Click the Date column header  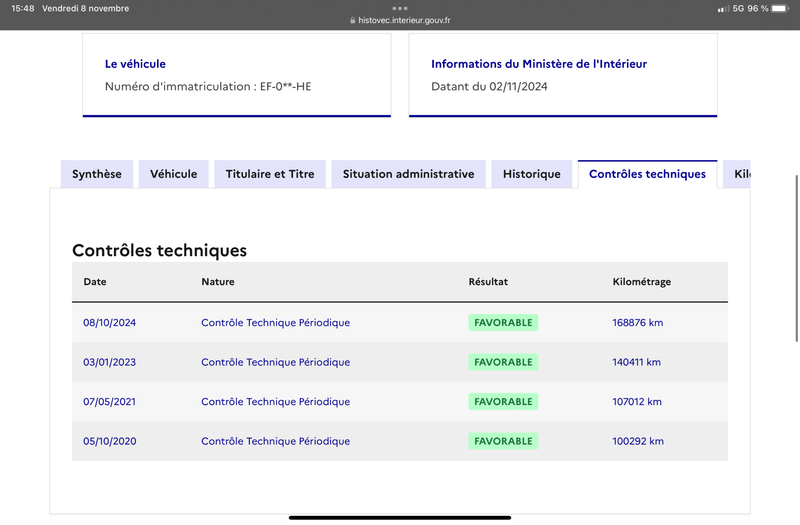[95, 282]
